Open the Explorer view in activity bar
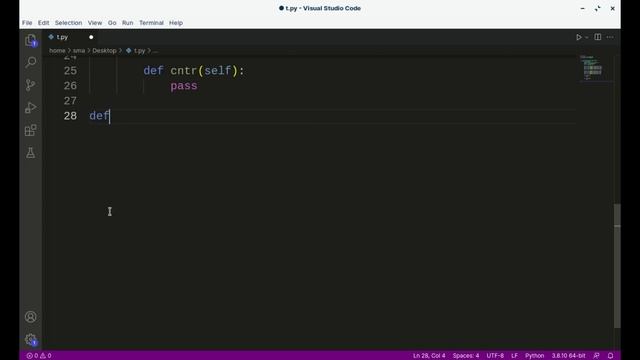640x360 pixels. (x=31, y=40)
